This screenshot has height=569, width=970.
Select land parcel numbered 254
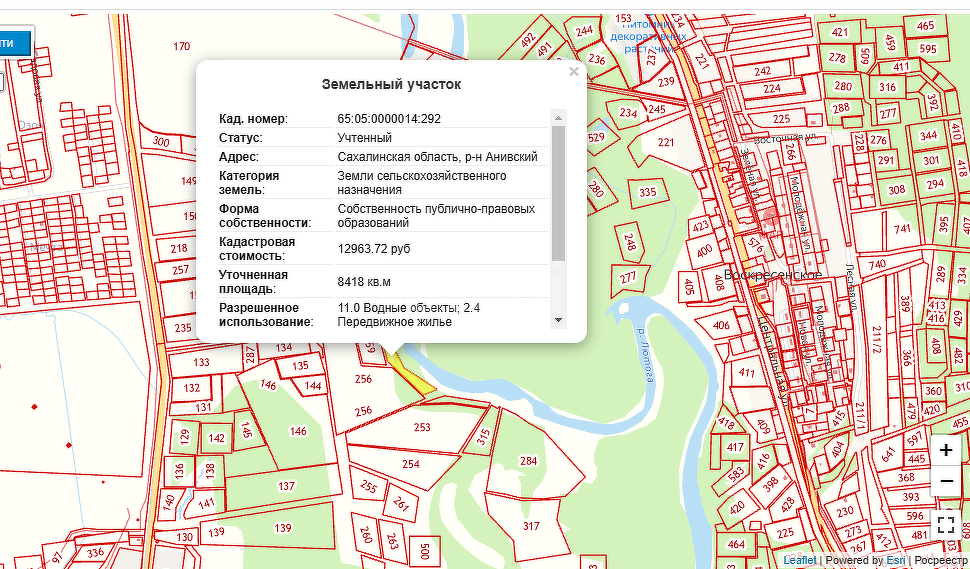411,464
